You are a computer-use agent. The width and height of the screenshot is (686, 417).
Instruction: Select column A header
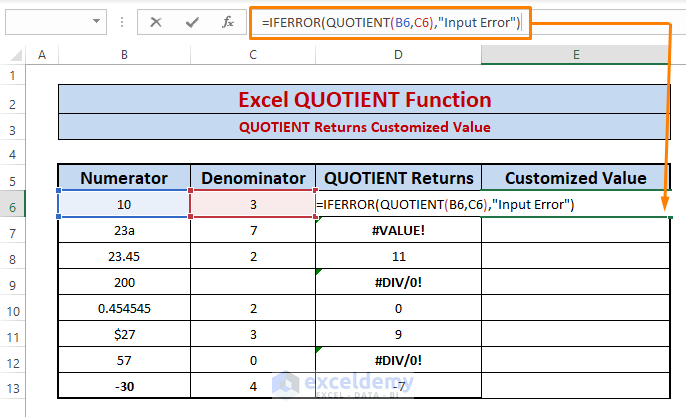tap(42, 55)
